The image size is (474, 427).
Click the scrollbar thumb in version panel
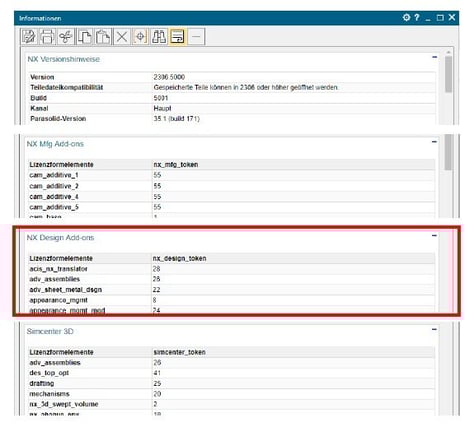449,74
